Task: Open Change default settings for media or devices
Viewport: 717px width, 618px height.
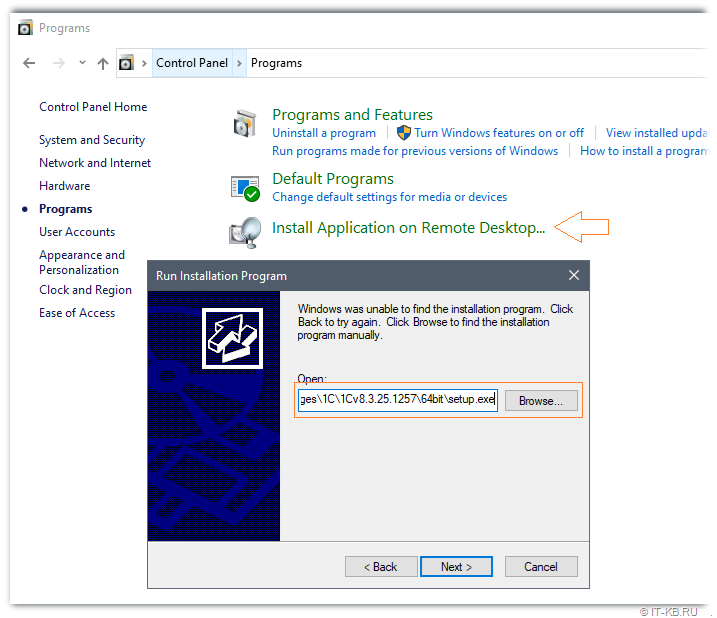Action: 390,197
